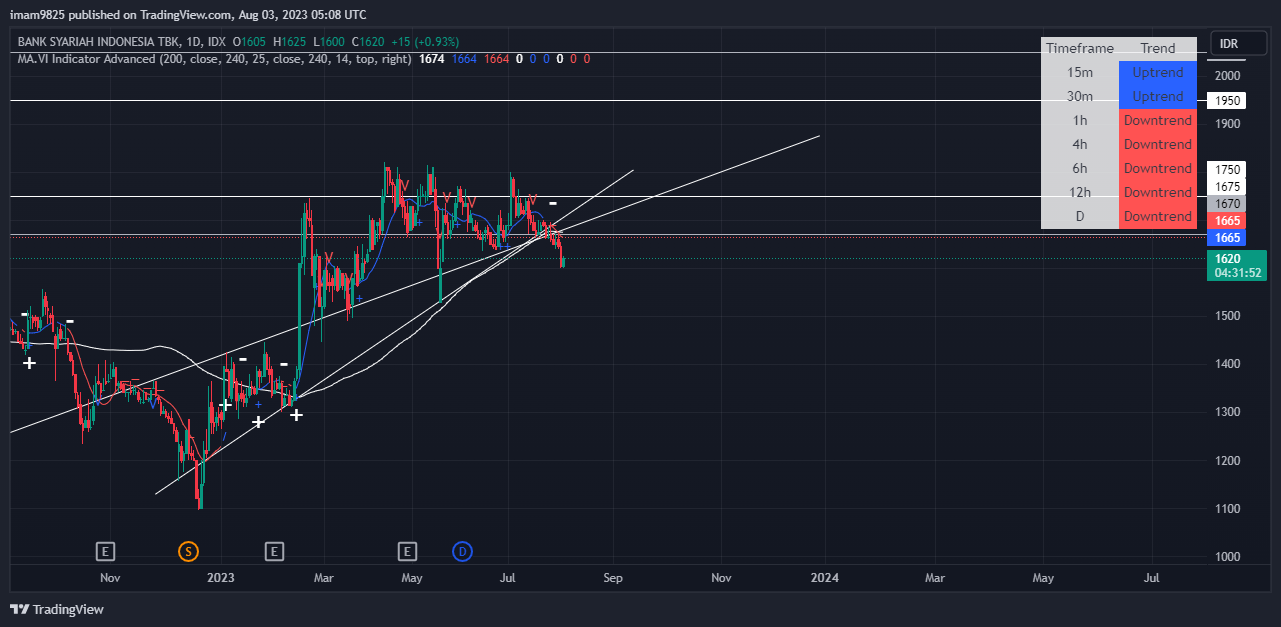
Task: Click the C1620 close value
Action: pos(368,43)
